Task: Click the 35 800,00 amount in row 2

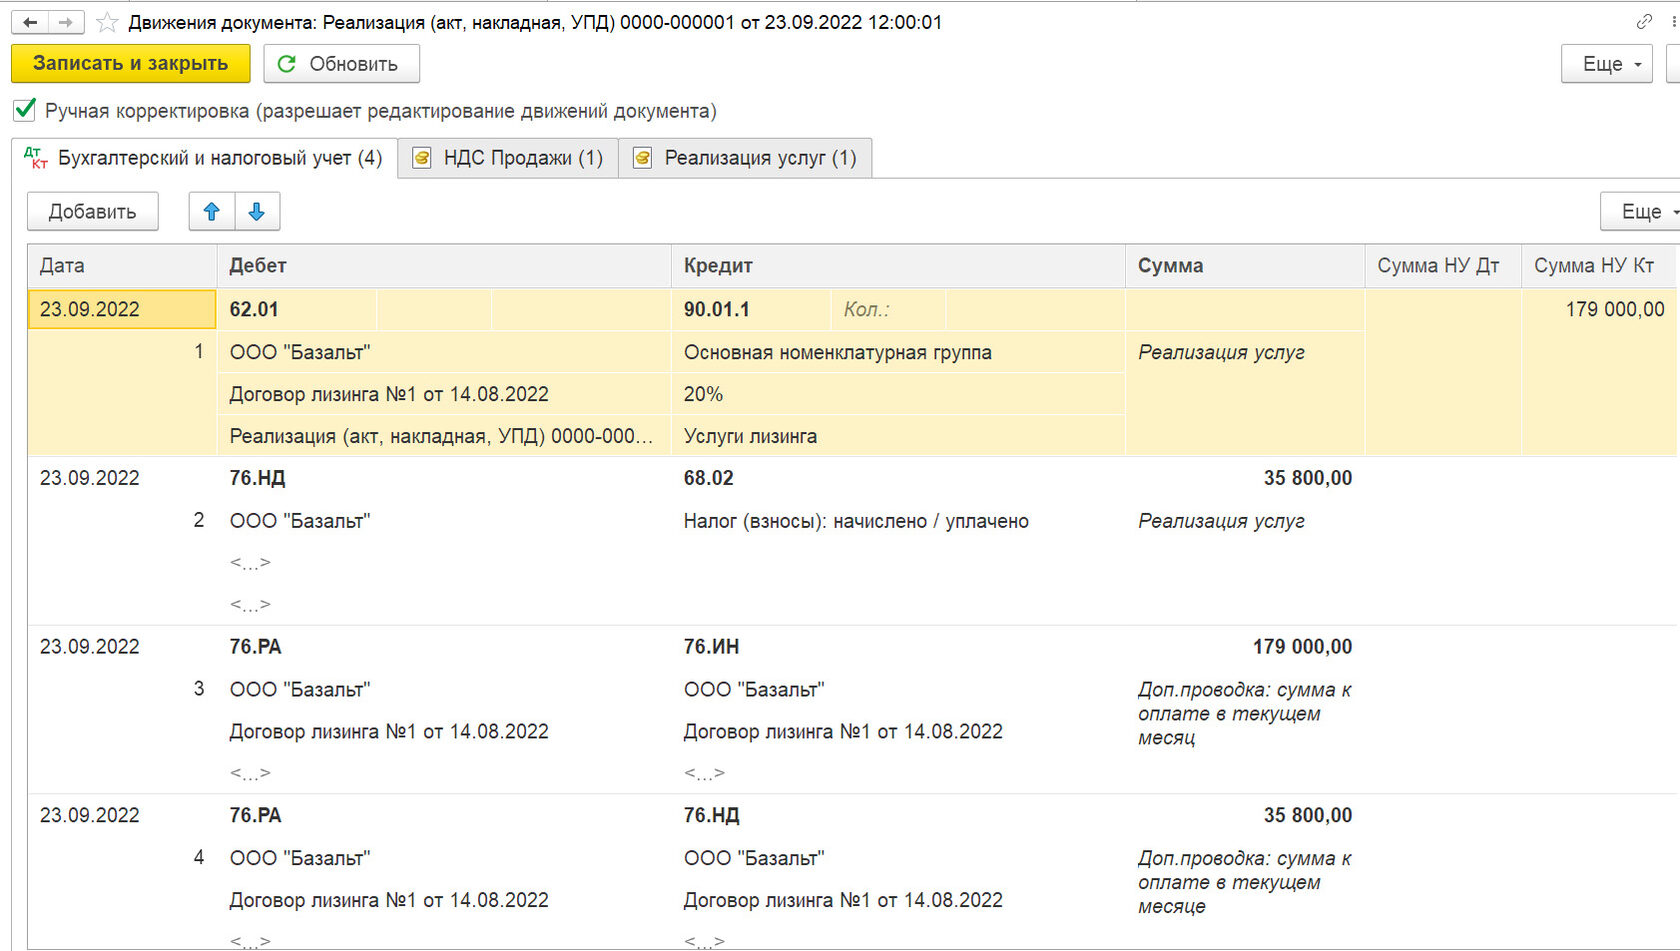Action: tap(1307, 478)
